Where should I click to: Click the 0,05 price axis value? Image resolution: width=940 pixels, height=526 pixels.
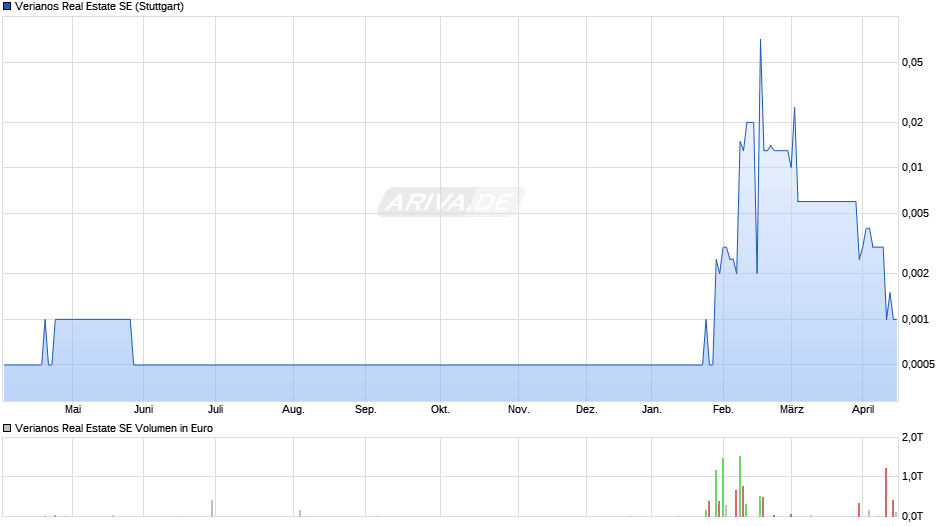(x=912, y=62)
